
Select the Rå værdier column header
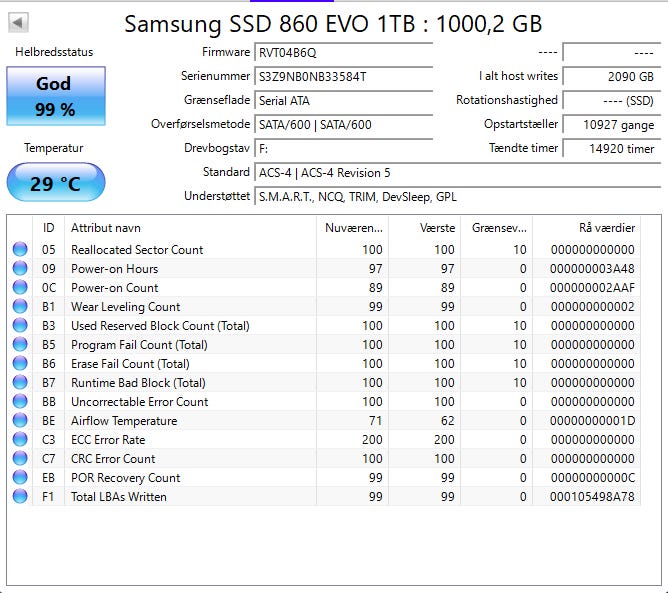[587, 228]
